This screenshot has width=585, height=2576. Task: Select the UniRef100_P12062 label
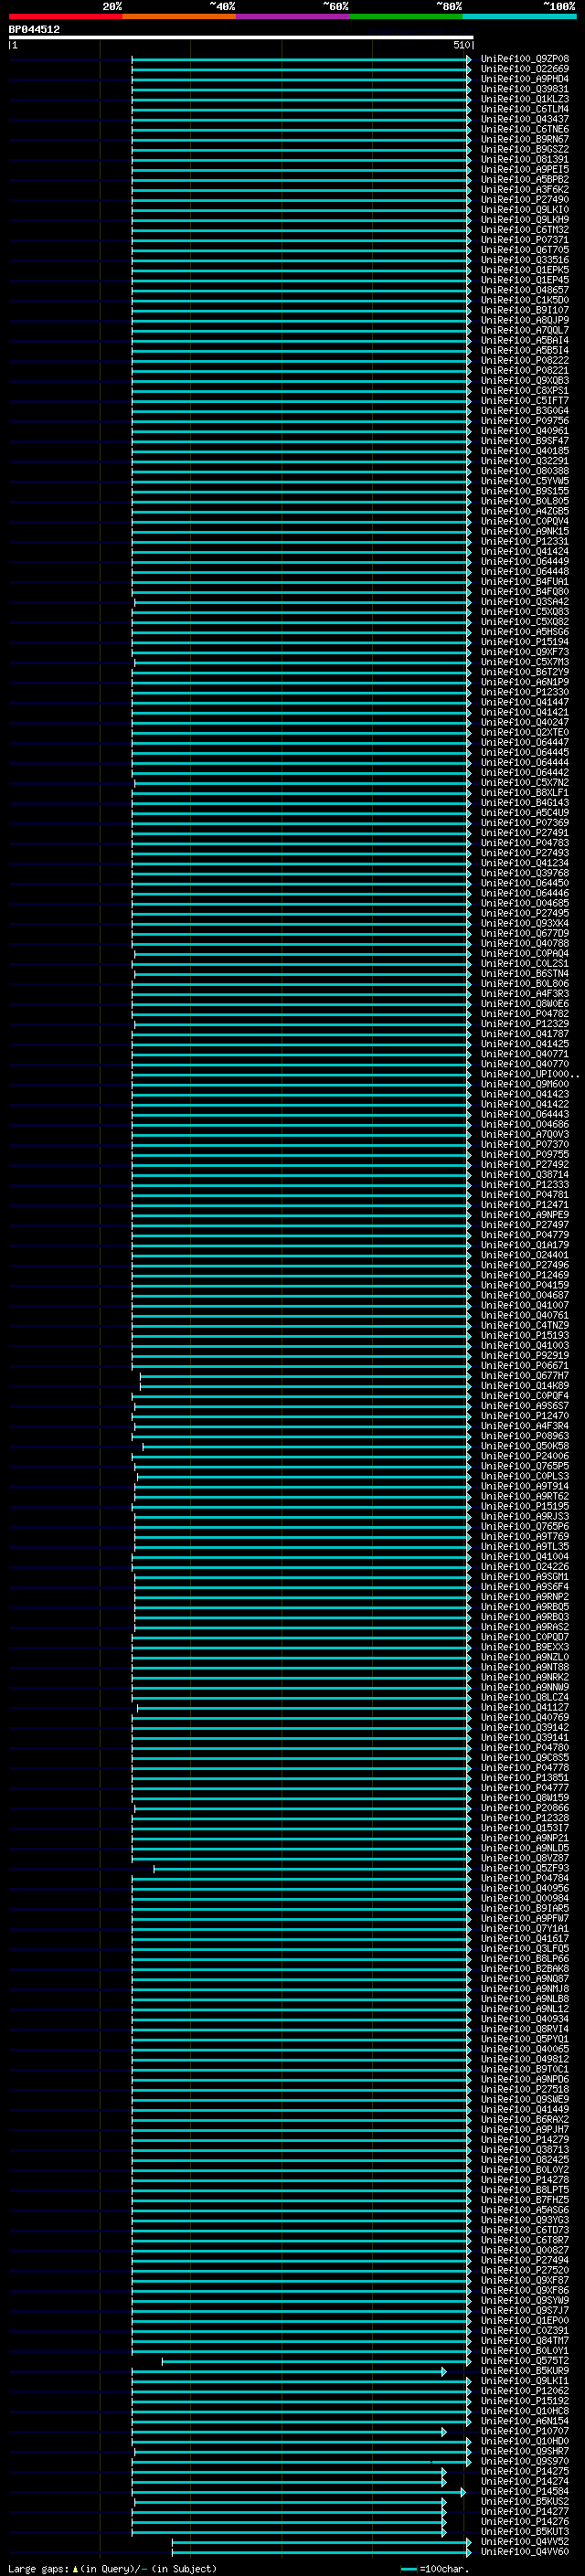(x=525, y=2391)
